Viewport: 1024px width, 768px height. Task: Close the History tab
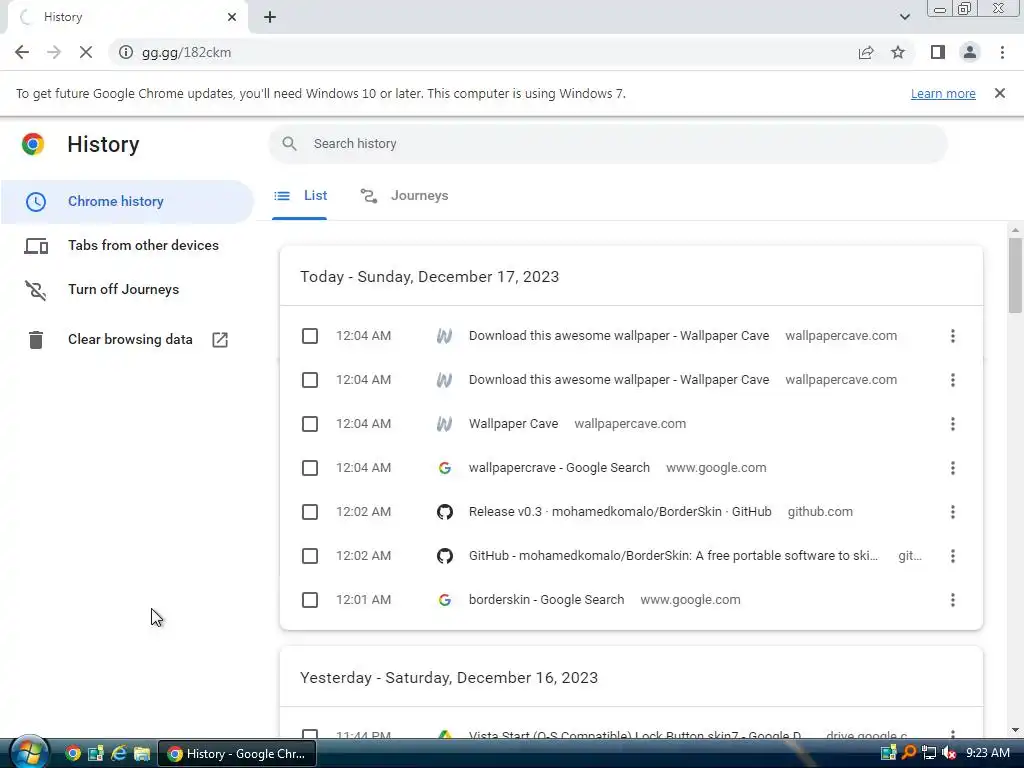(x=232, y=17)
